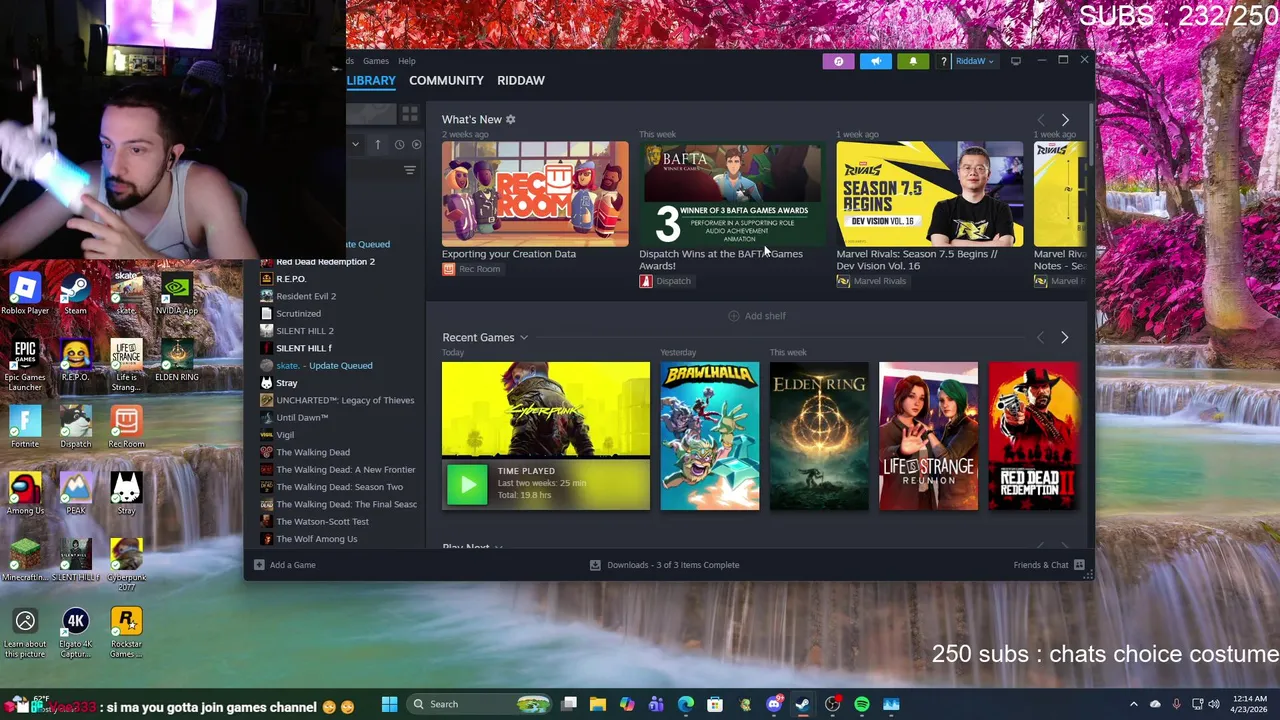The width and height of the screenshot is (1280, 720).
Task: Open the Help menu
Action: tap(407, 61)
